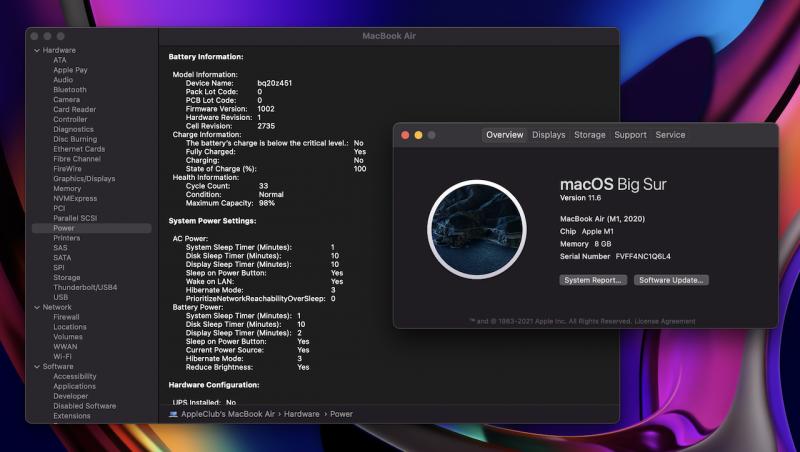This screenshot has height=452, width=800.
Task: Open NVMExpress entry
Action: (x=75, y=198)
